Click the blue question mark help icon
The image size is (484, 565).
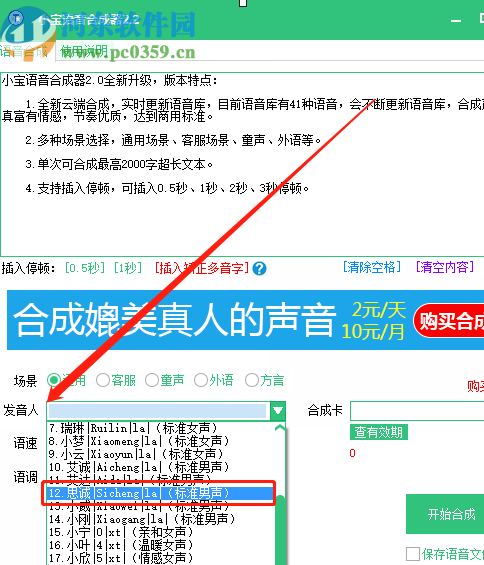259,268
